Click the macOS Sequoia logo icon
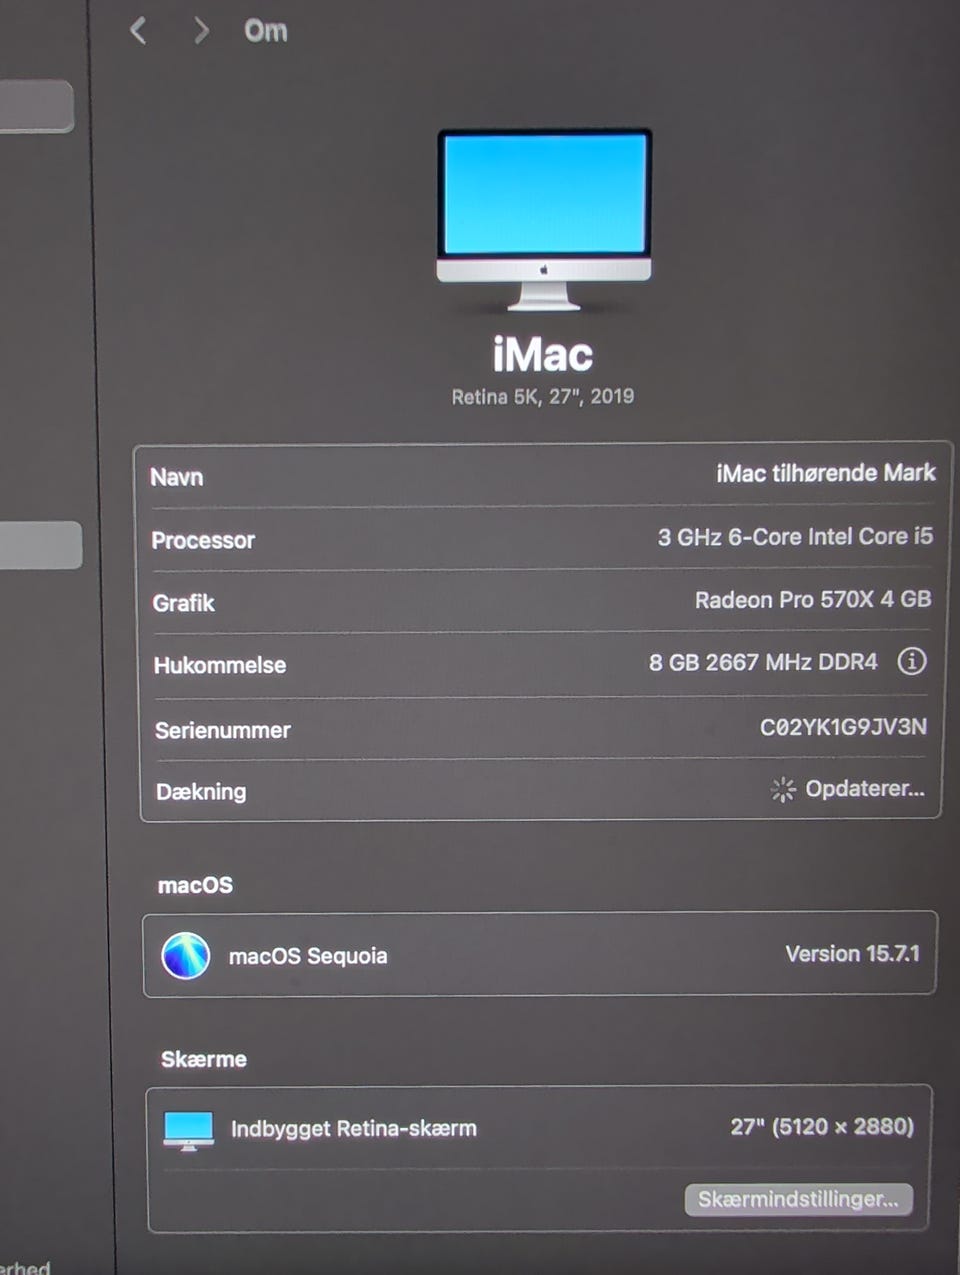The height and width of the screenshot is (1275, 960). (186, 955)
